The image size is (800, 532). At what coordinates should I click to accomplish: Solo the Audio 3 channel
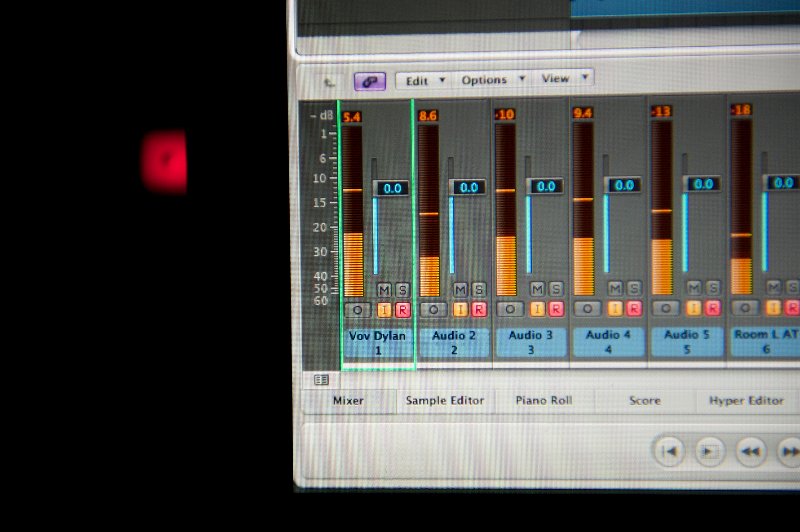(x=556, y=289)
